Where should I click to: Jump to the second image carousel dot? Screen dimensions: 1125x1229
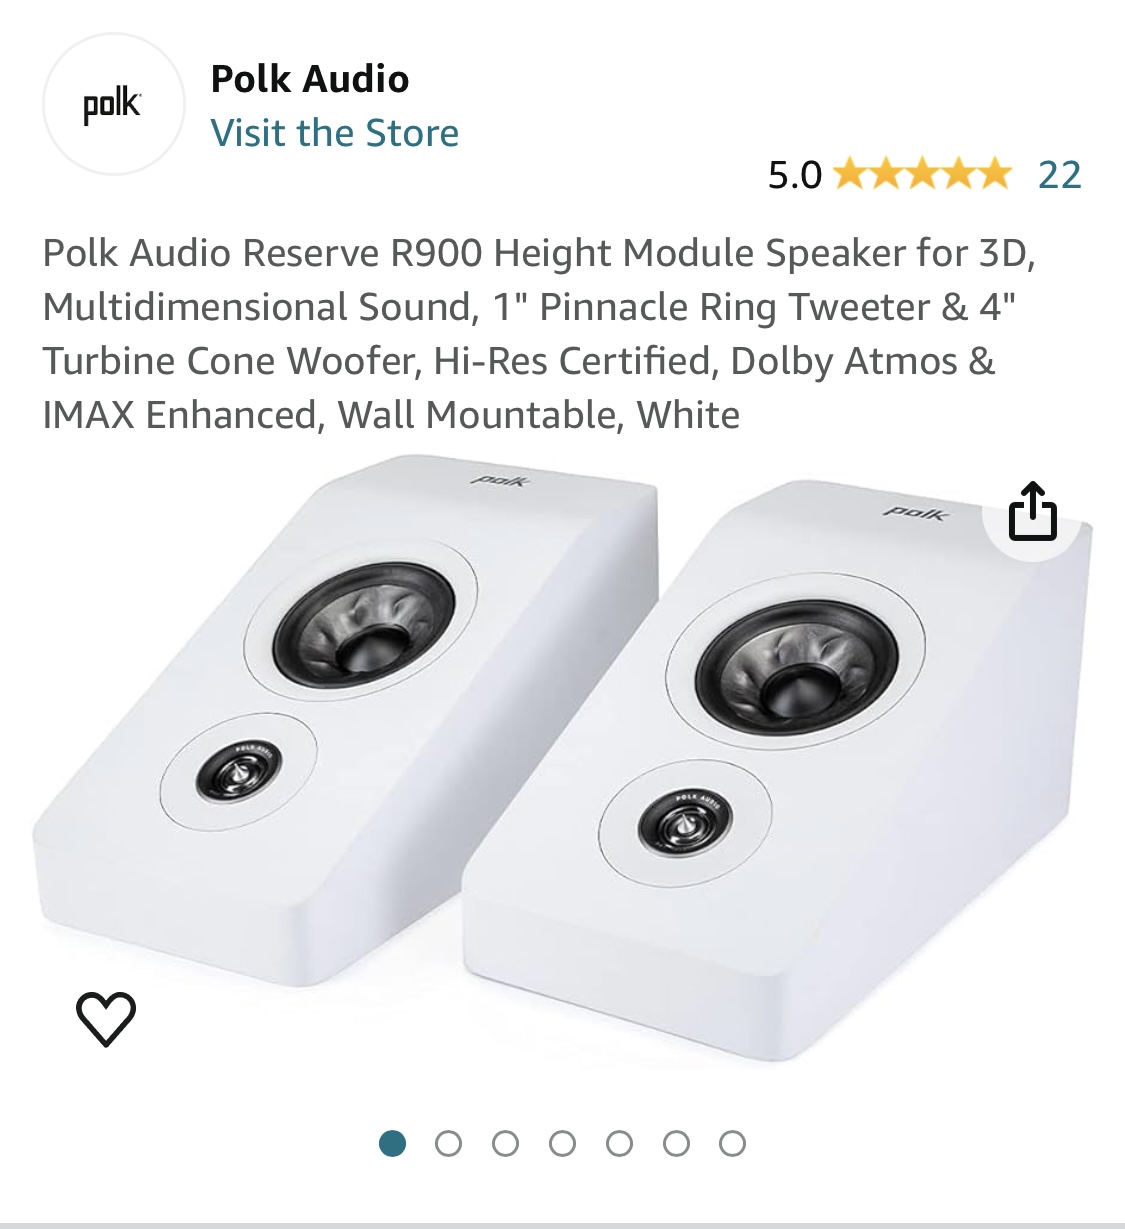[449, 1143]
